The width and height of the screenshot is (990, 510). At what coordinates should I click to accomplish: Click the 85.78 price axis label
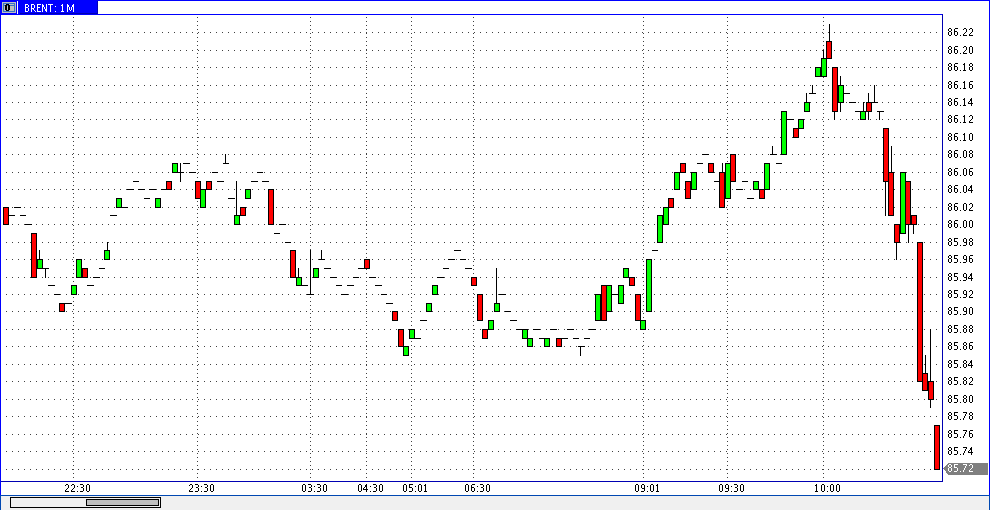coord(960,417)
